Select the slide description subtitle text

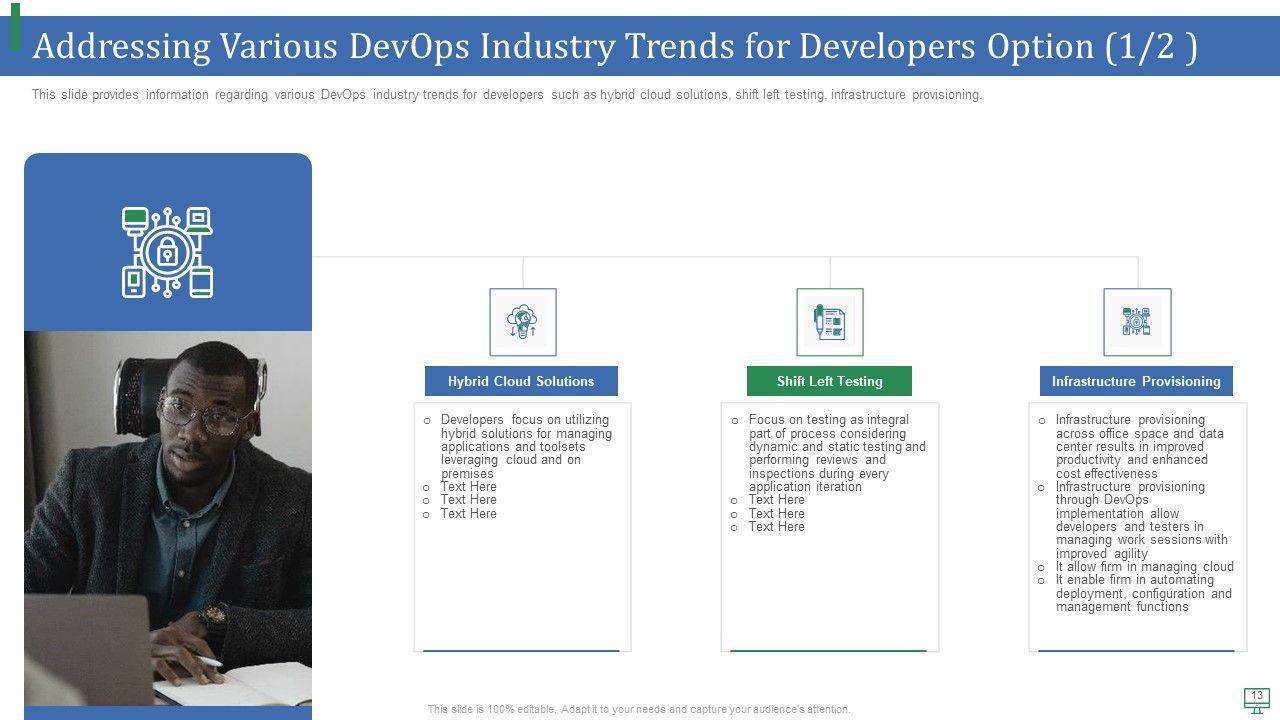pyautogui.click(x=506, y=95)
